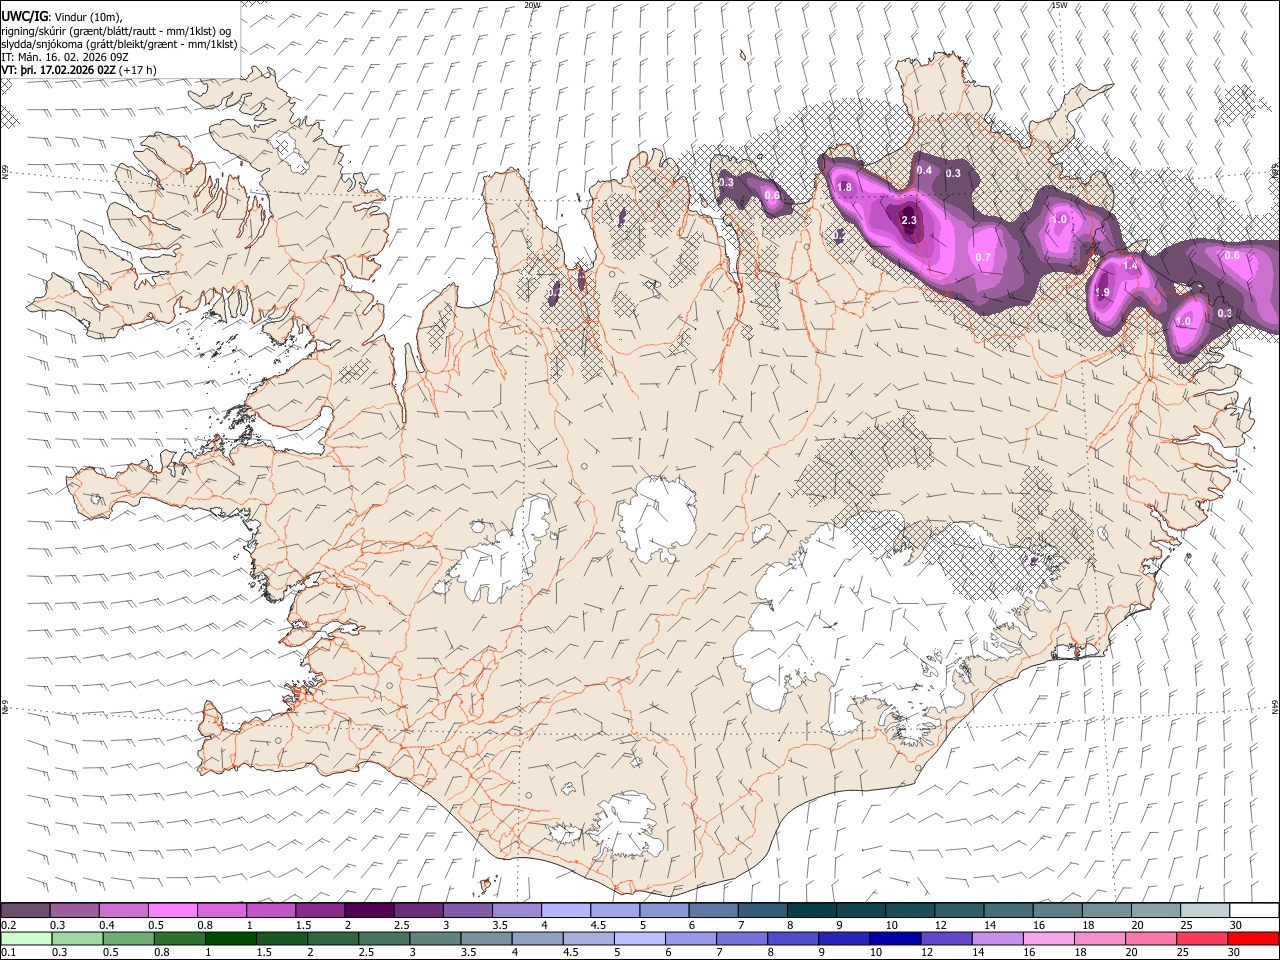Click the 2.3 snowfall maximum value
The image size is (1280, 960).
pyautogui.click(x=909, y=220)
